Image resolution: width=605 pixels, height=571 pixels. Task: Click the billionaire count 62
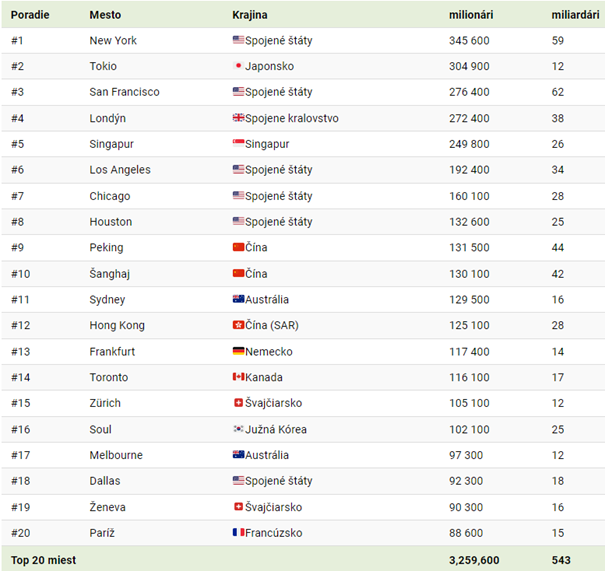click(x=558, y=92)
